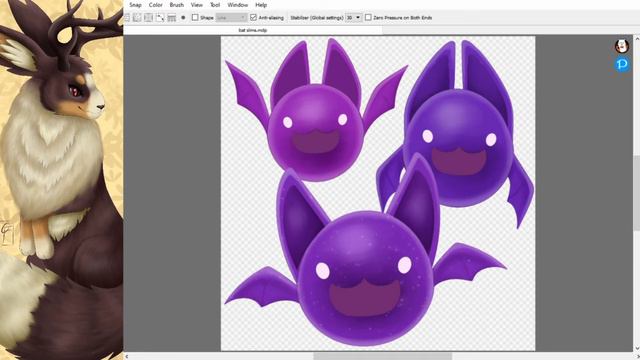Open the View menu
This screenshot has height=360, width=640.
196,5
